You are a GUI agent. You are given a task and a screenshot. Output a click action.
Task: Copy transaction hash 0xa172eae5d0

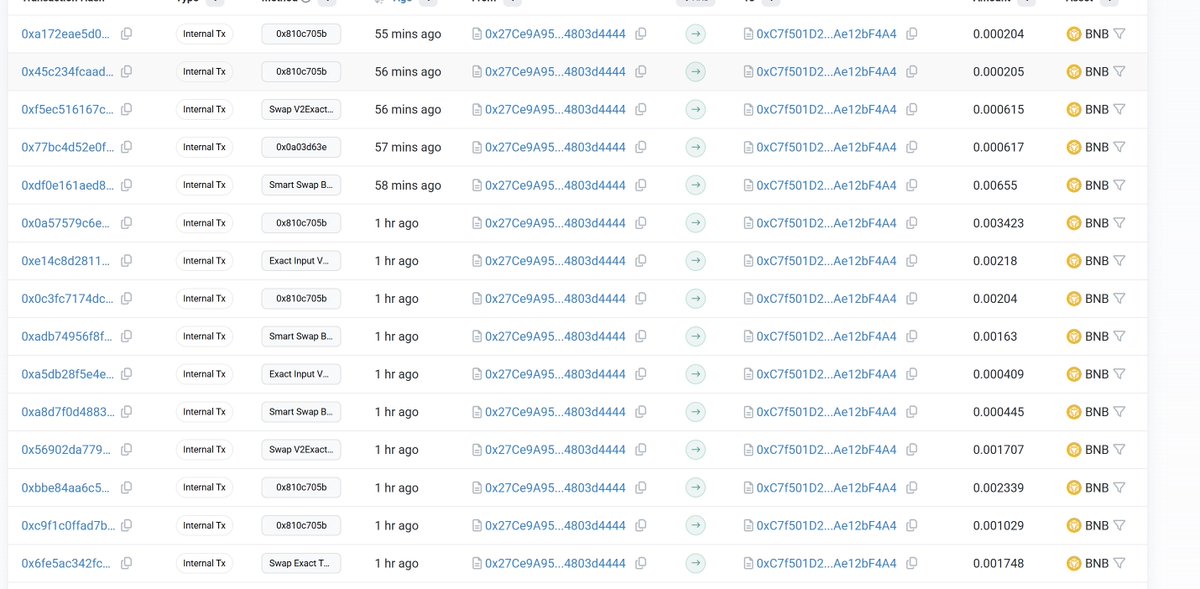(126, 34)
